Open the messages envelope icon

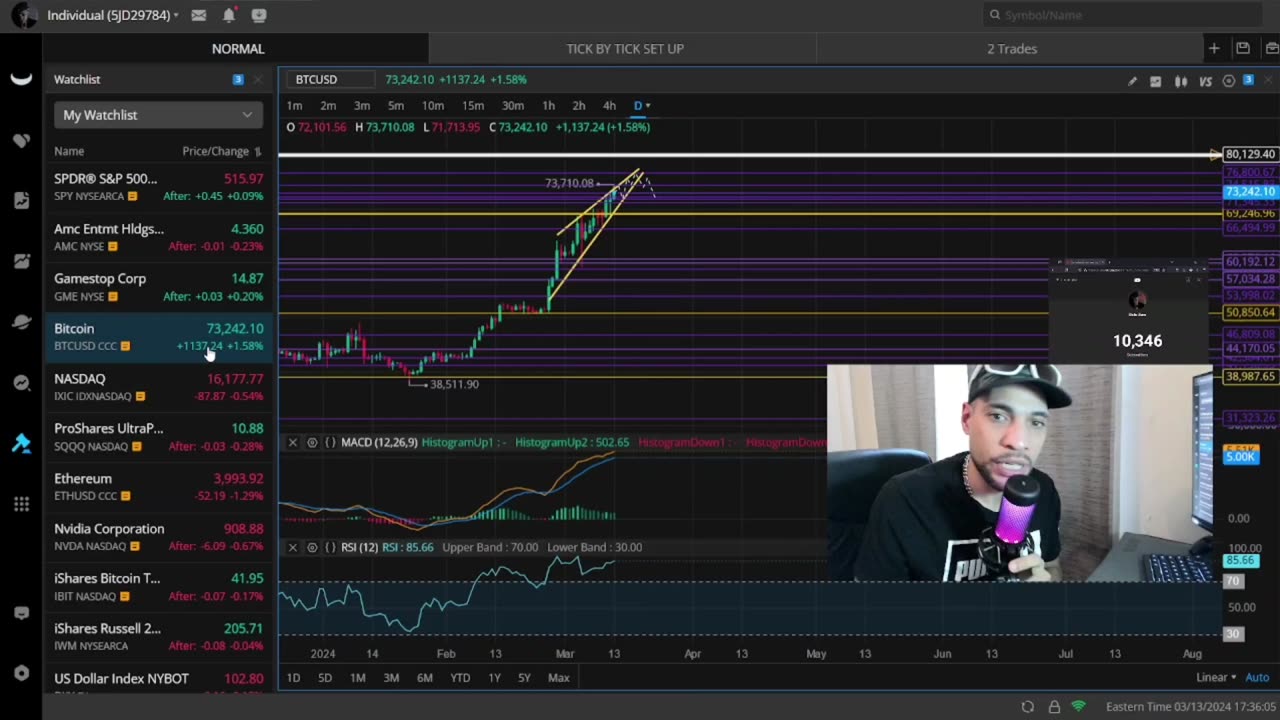[x=199, y=15]
